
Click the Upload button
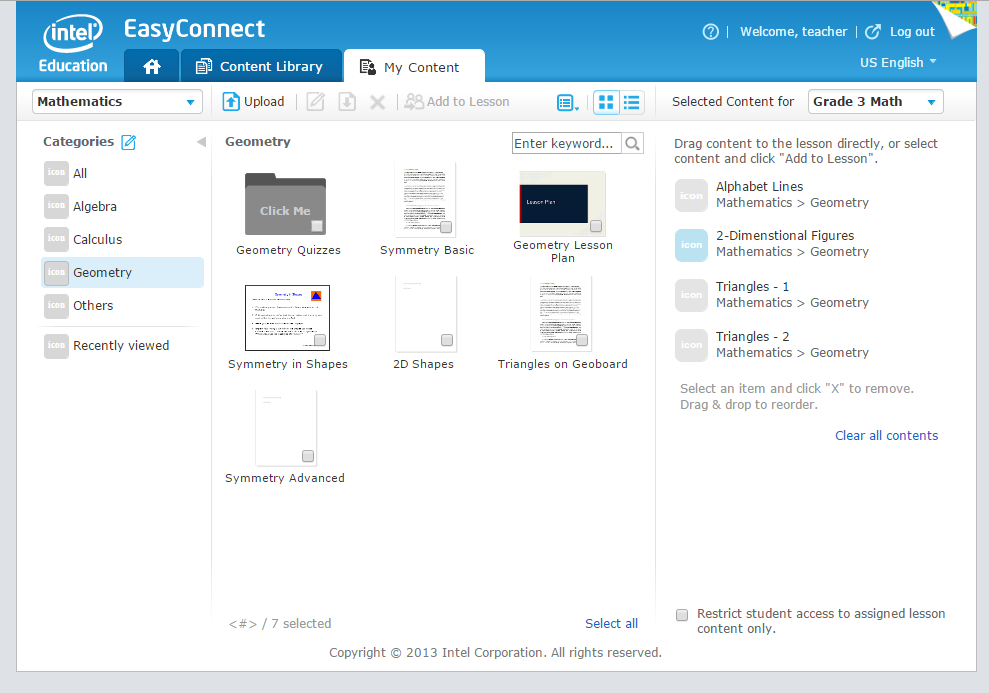pyautogui.click(x=253, y=101)
